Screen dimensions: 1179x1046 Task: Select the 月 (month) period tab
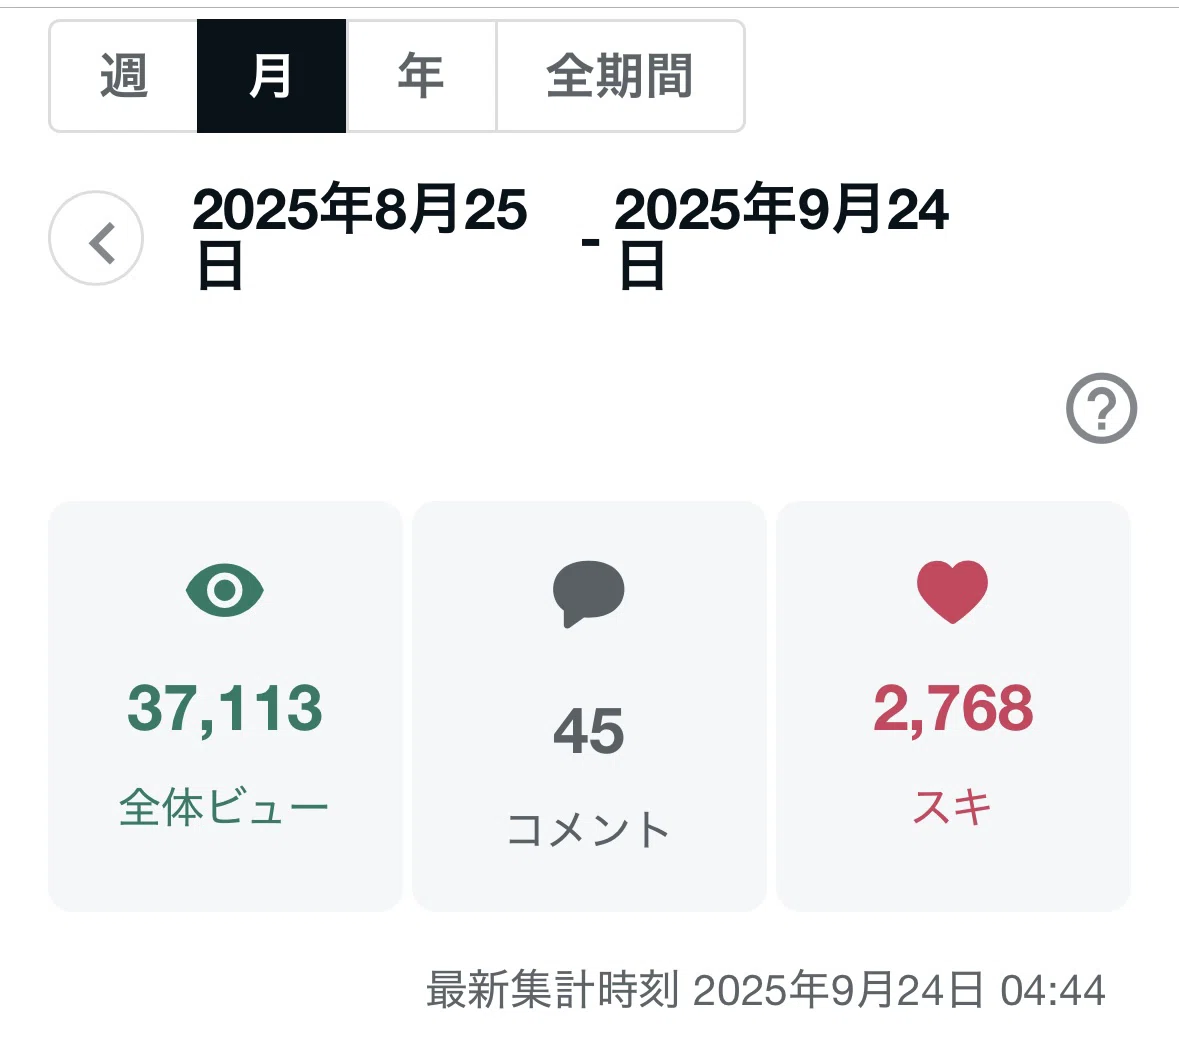click(x=271, y=76)
